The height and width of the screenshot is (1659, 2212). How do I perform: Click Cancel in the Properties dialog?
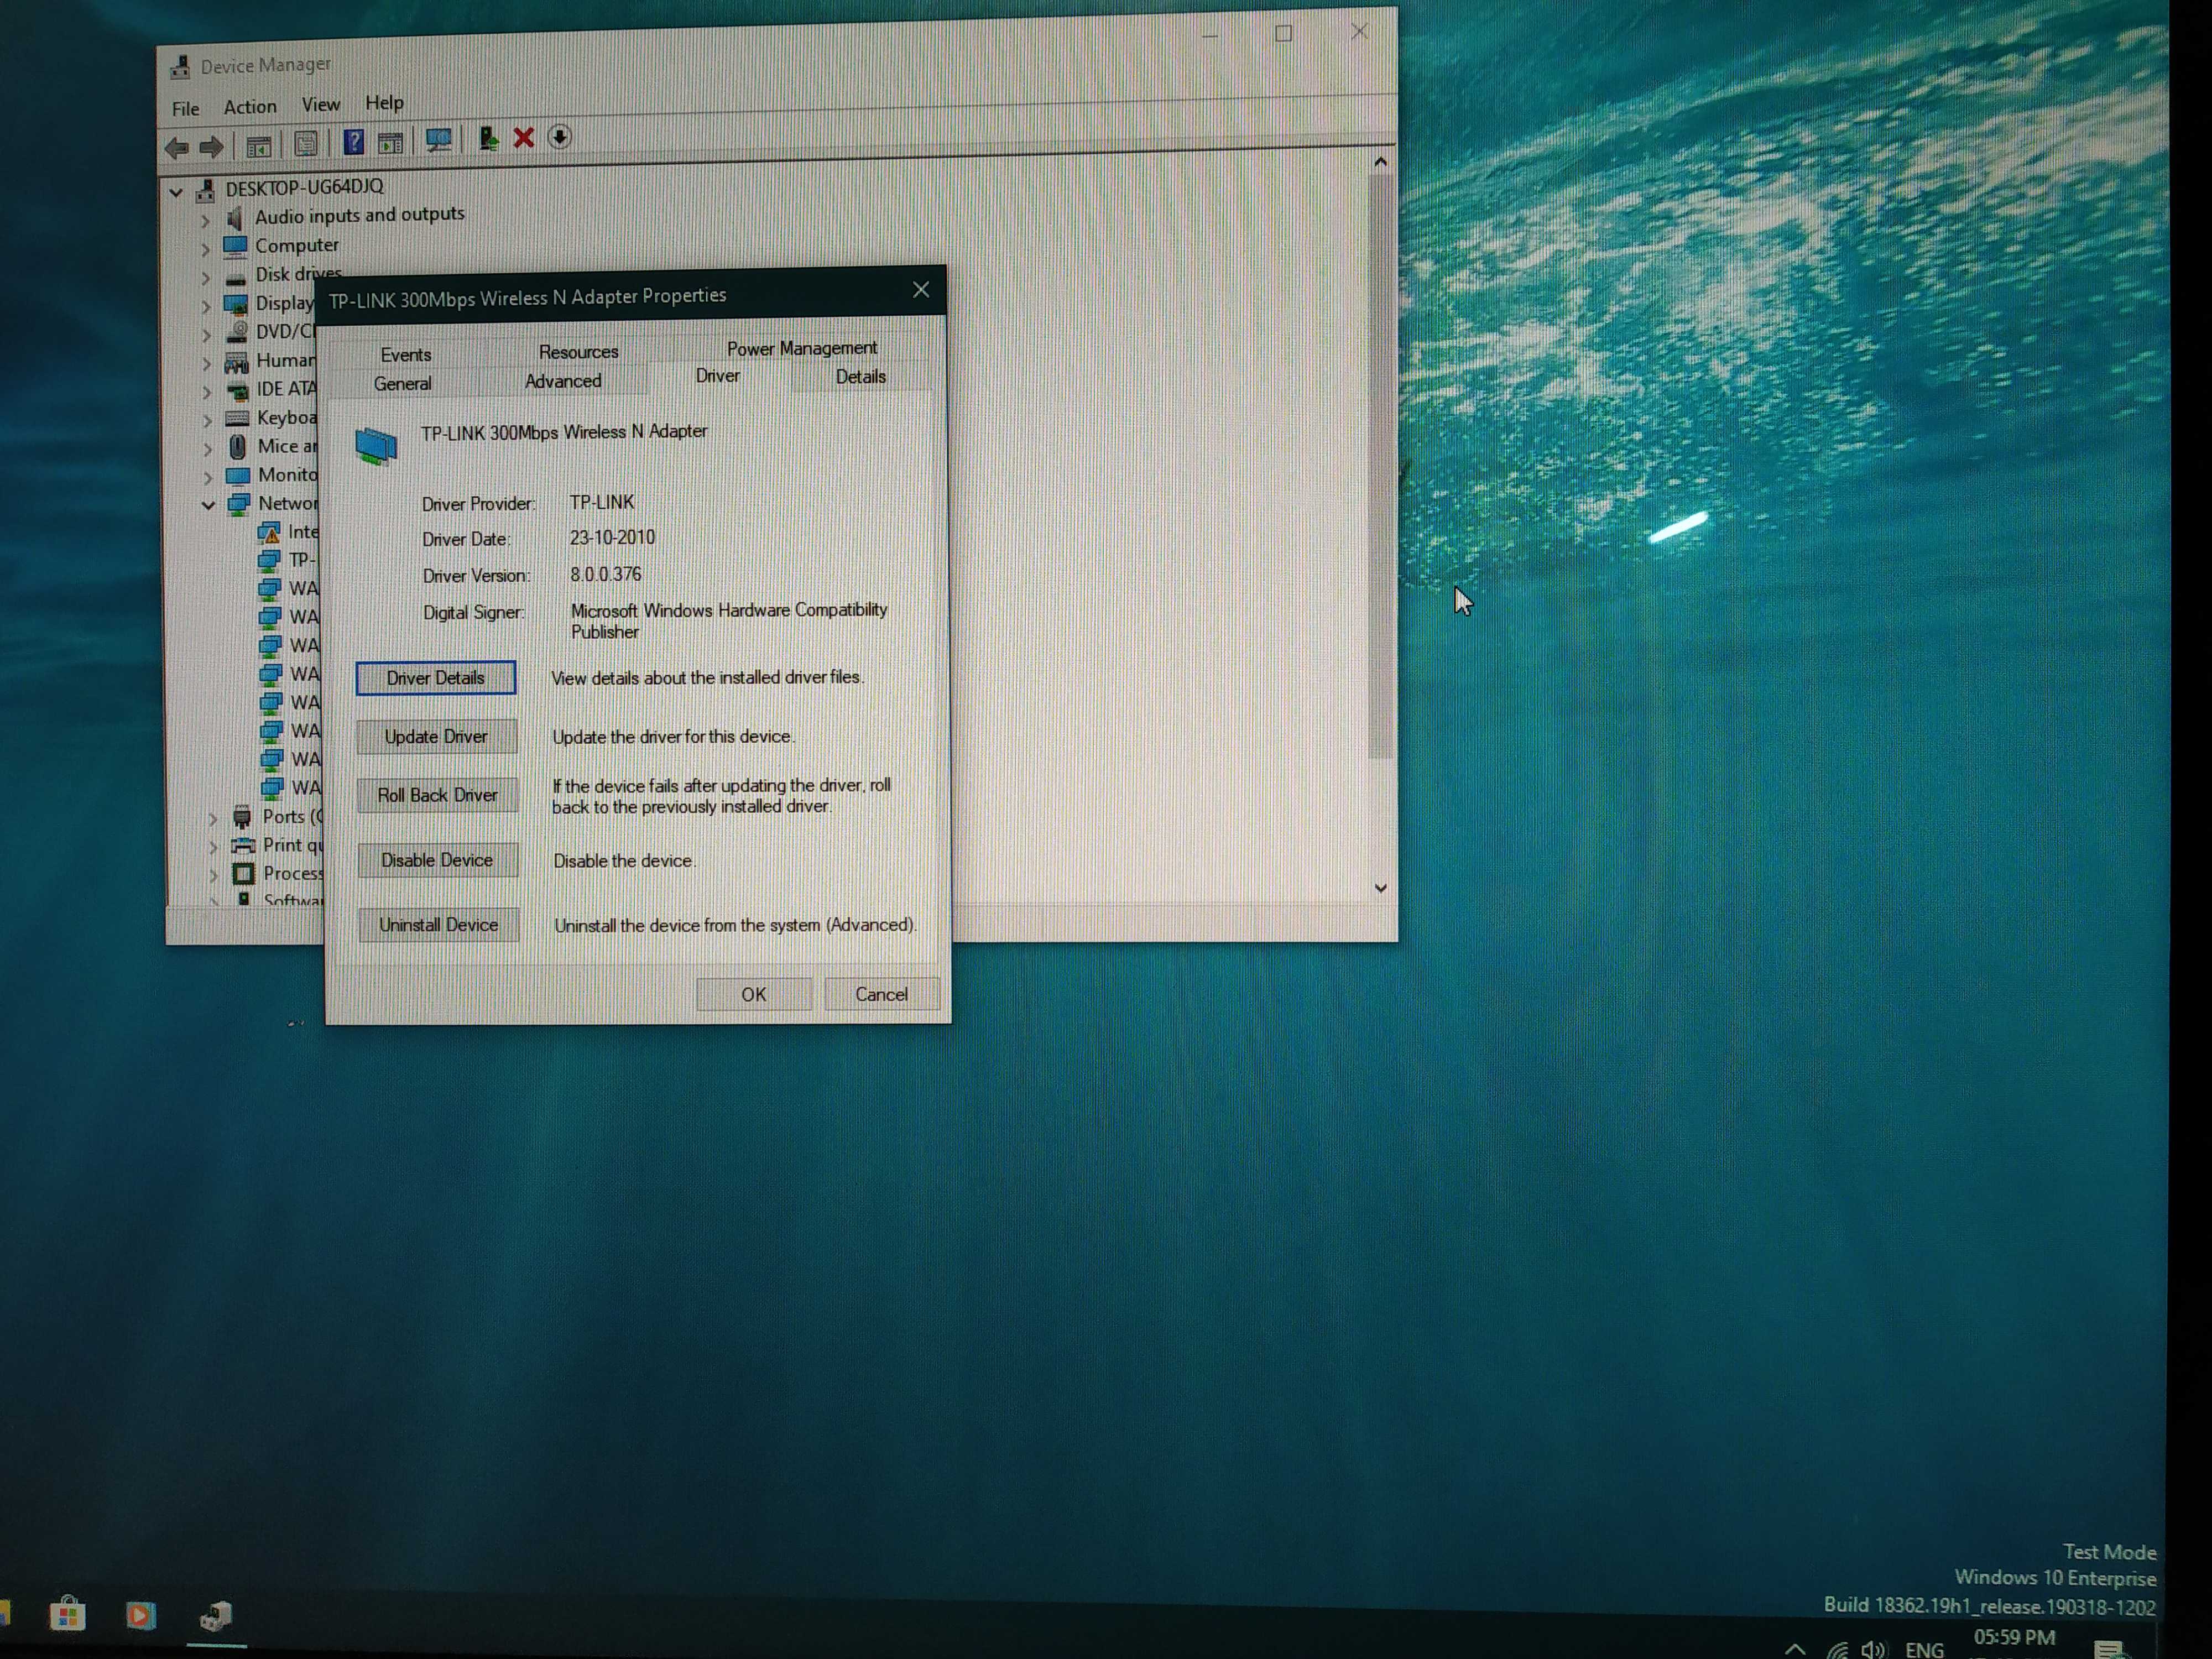[881, 994]
